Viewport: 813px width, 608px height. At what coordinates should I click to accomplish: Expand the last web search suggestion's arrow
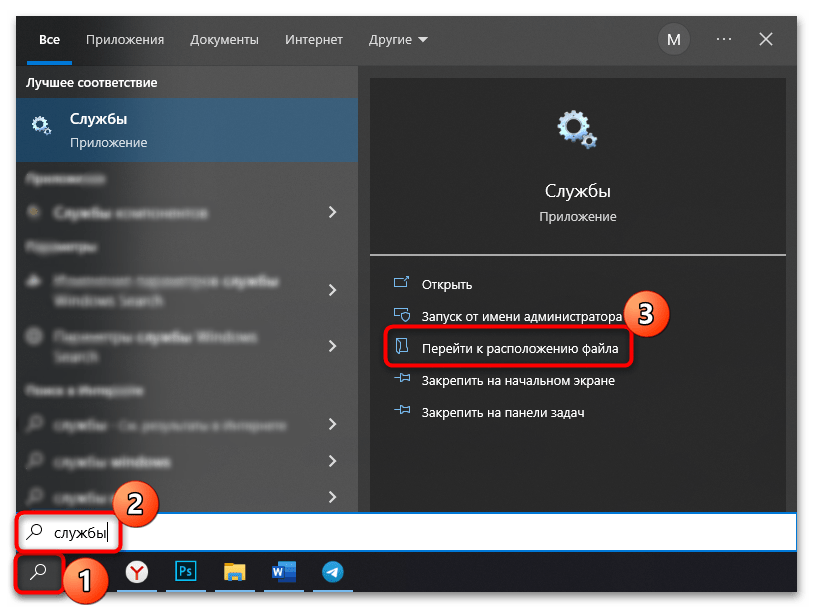[333, 497]
